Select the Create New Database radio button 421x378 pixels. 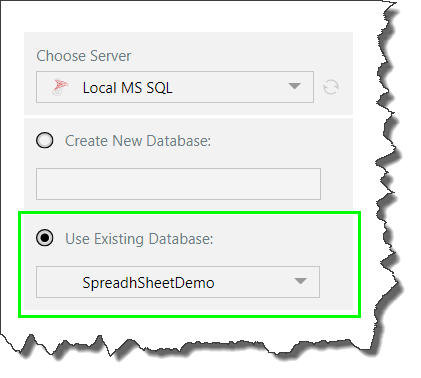(x=45, y=140)
